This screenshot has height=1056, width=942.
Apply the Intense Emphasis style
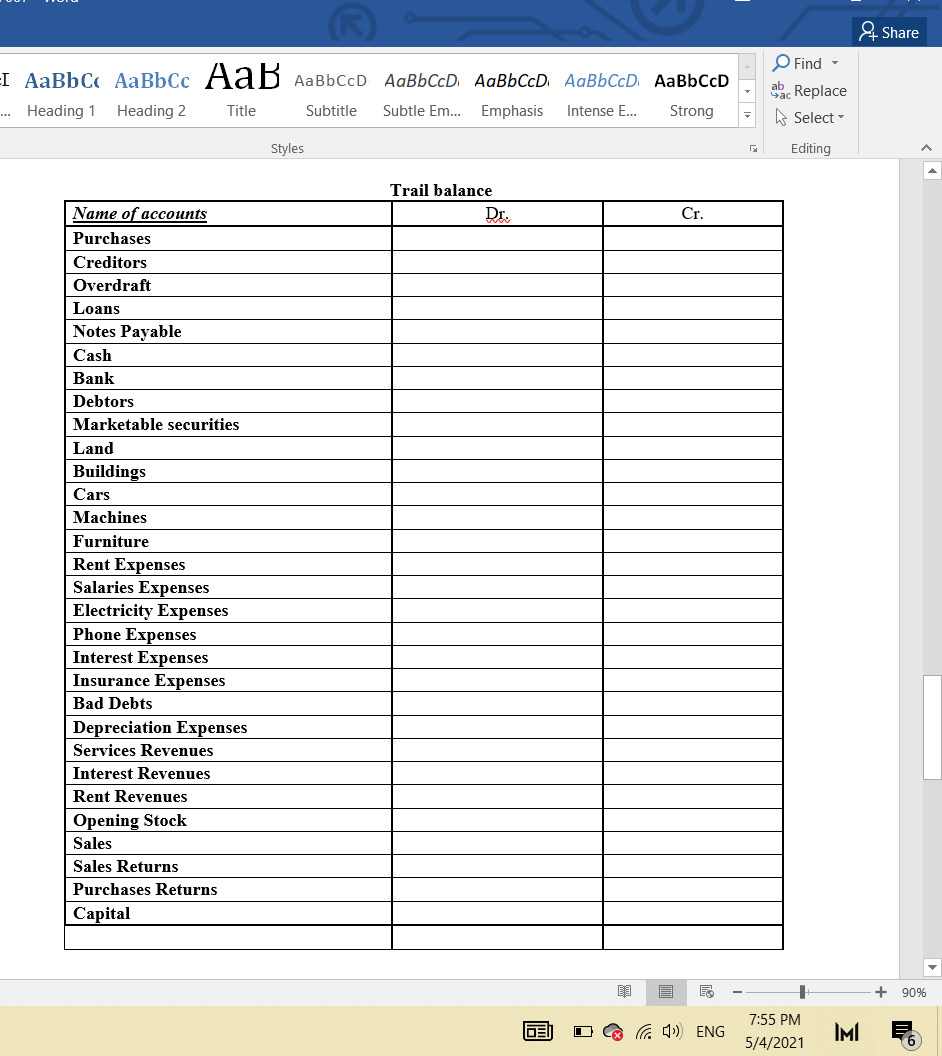click(x=601, y=93)
